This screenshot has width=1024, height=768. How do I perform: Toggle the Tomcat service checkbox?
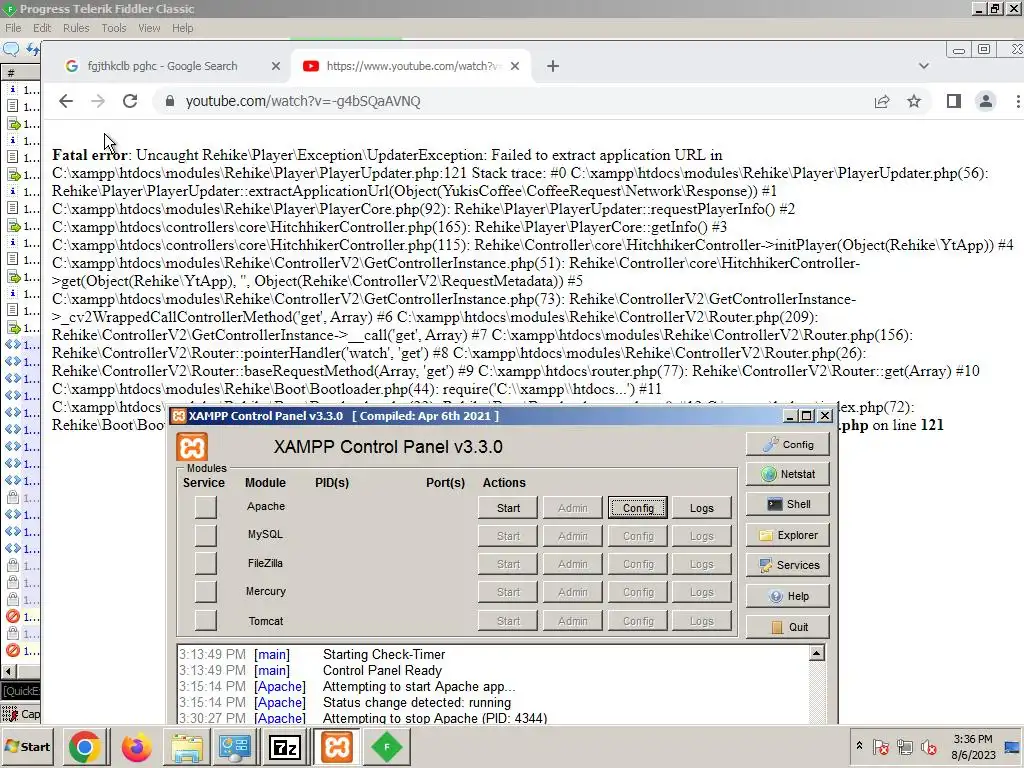click(x=205, y=620)
